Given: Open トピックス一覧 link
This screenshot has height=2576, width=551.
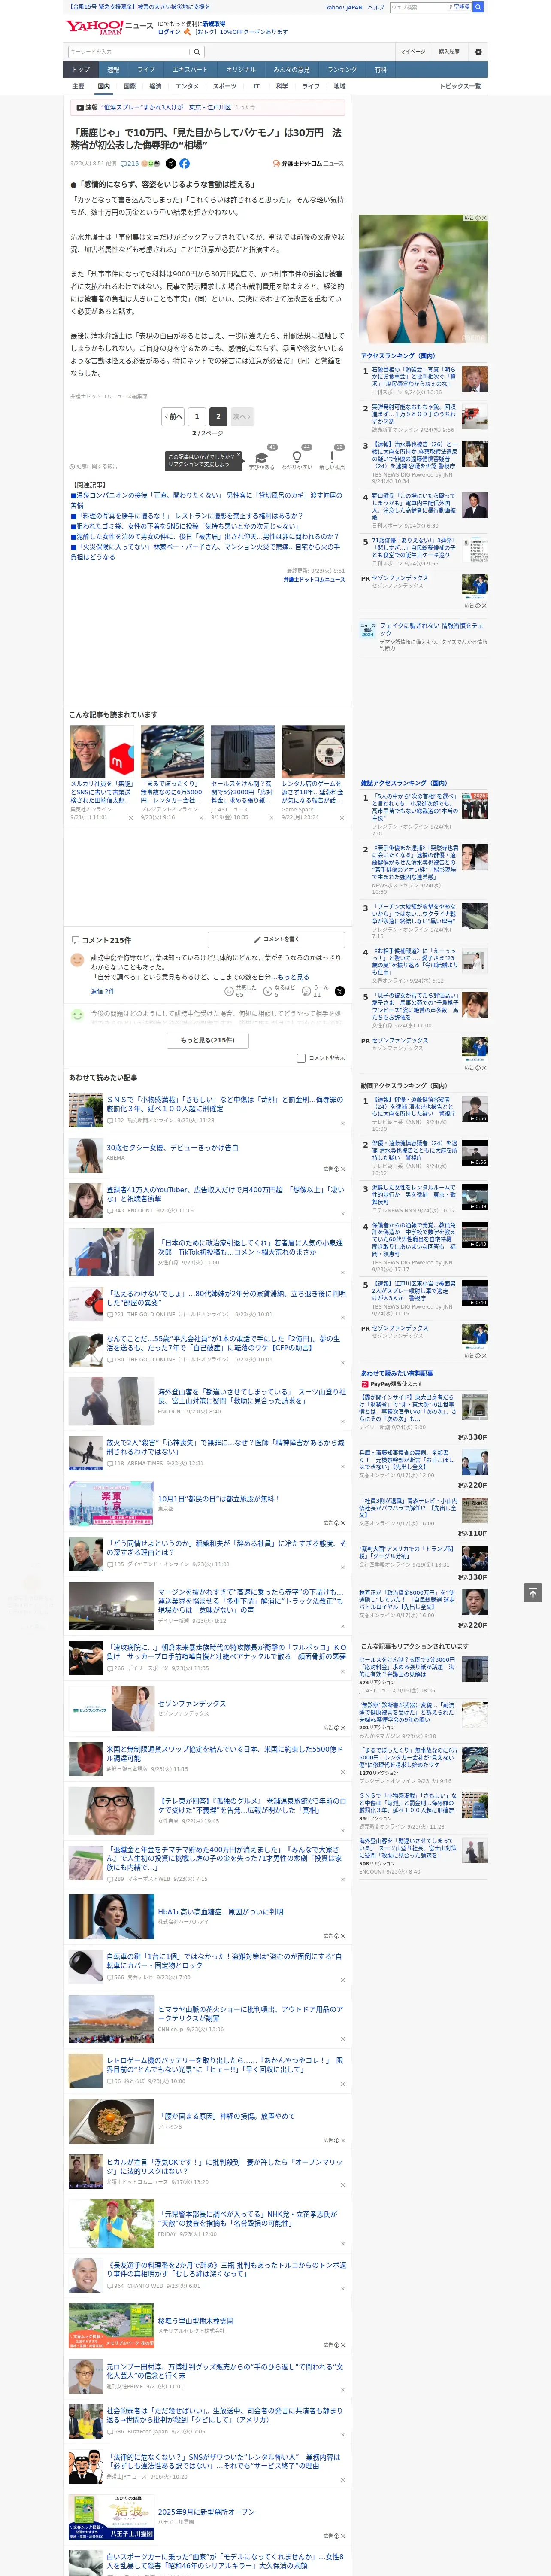Looking at the screenshot, I should (460, 86).
